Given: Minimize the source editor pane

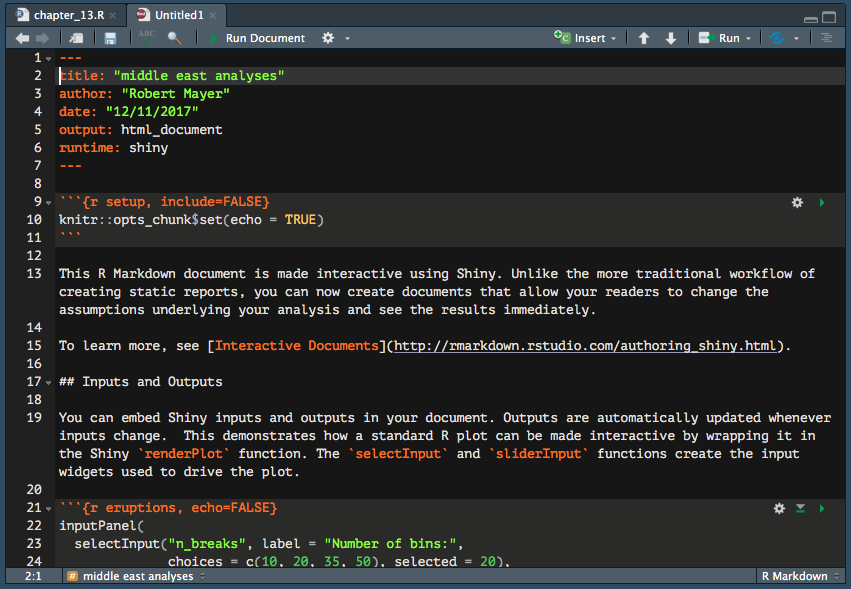Looking at the screenshot, I should pos(811,19).
